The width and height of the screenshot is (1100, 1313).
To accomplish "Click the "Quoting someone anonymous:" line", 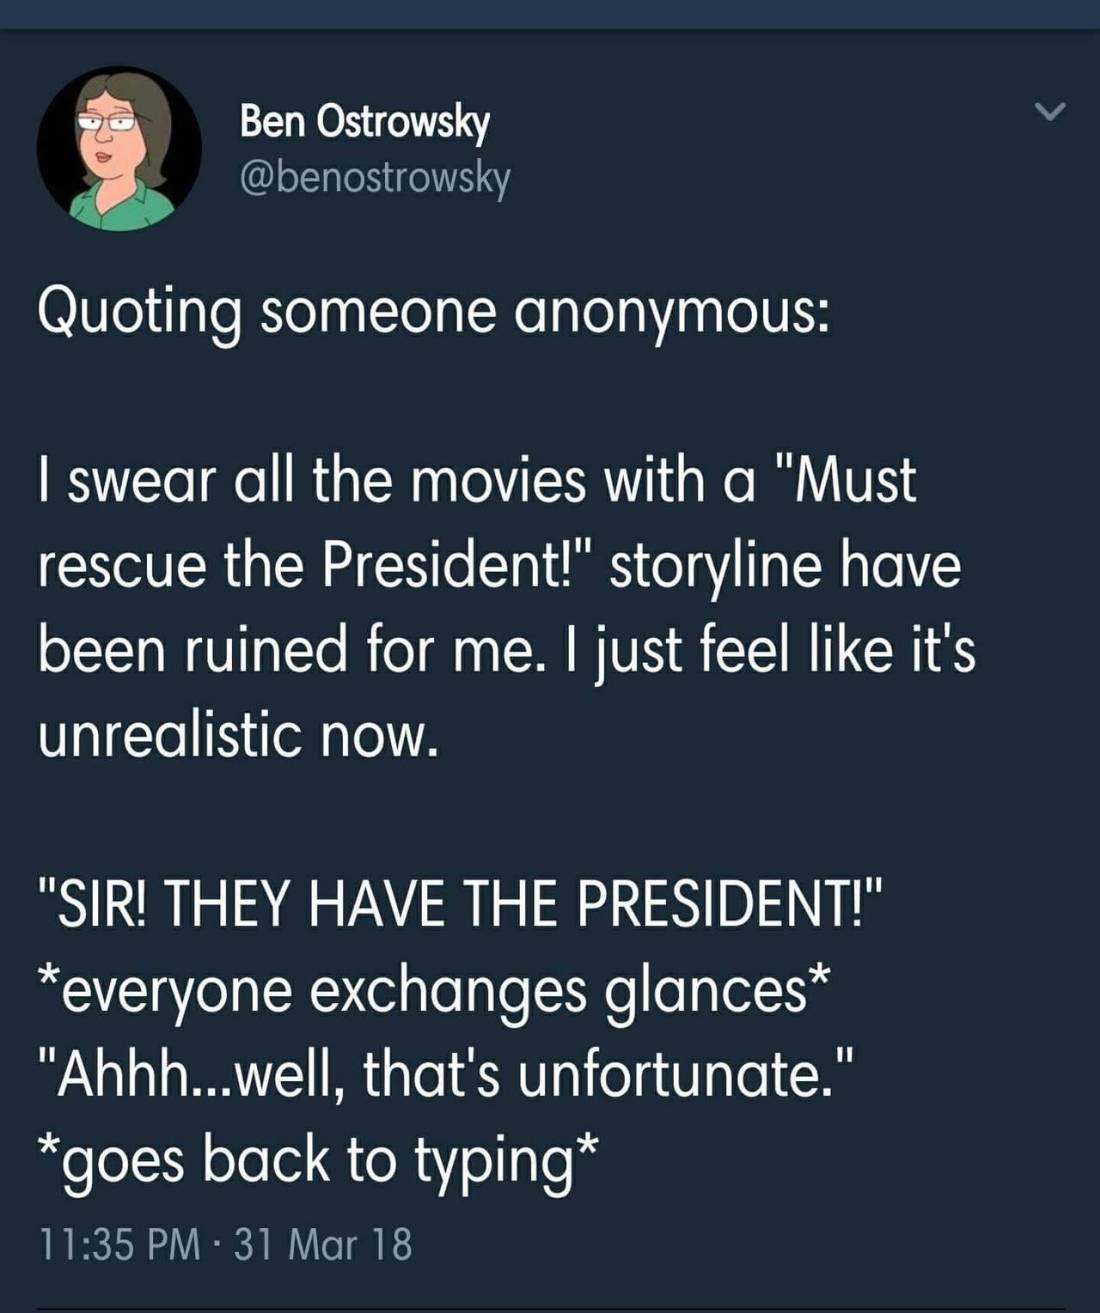I will [x=433, y=312].
